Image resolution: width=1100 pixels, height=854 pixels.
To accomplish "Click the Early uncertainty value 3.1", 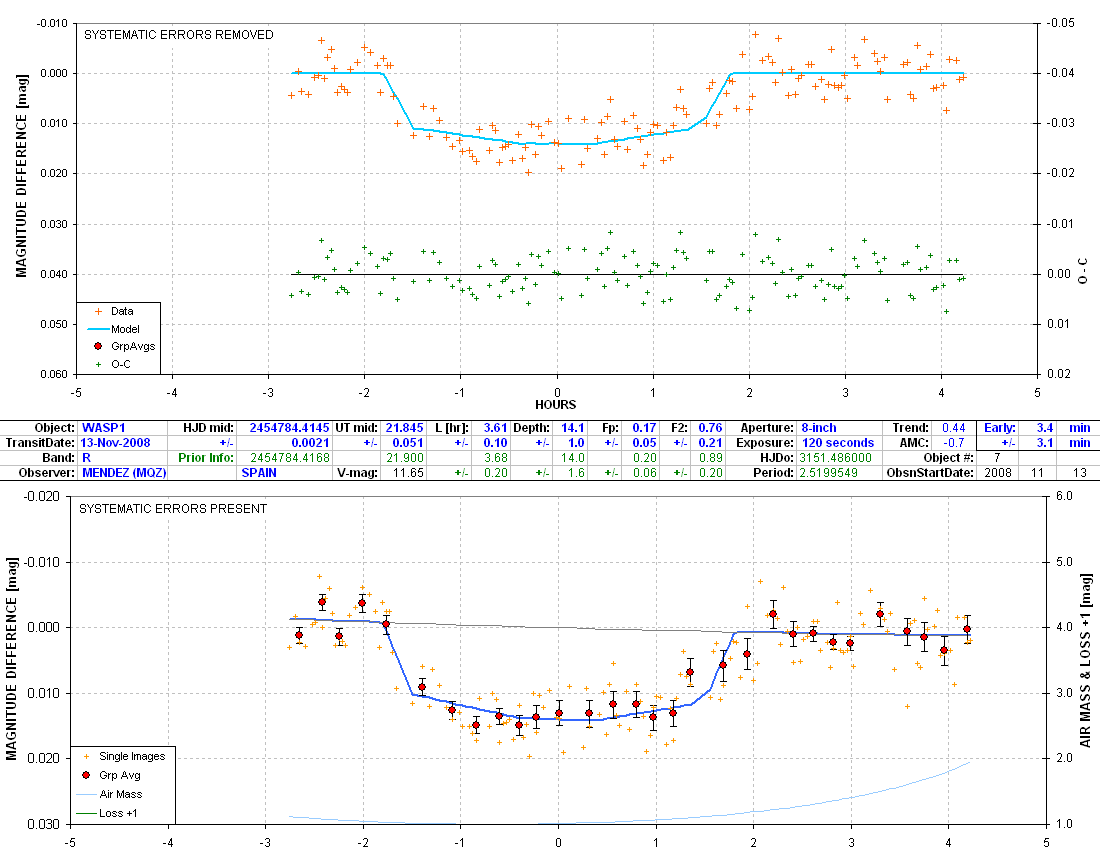I will [x=1045, y=443].
